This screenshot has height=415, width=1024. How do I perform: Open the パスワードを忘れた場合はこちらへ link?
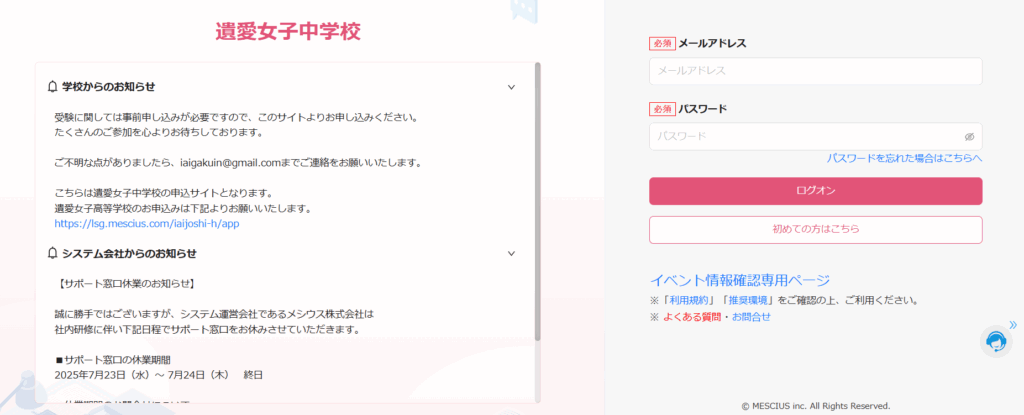[904, 158]
